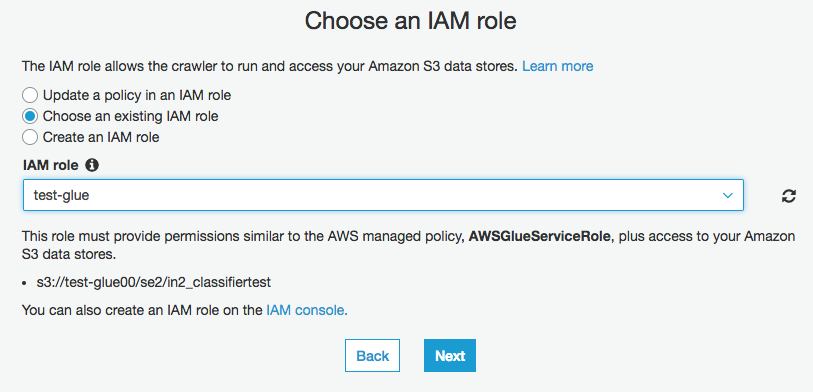
Task: Open the IAM console link
Action: (307, 310)
